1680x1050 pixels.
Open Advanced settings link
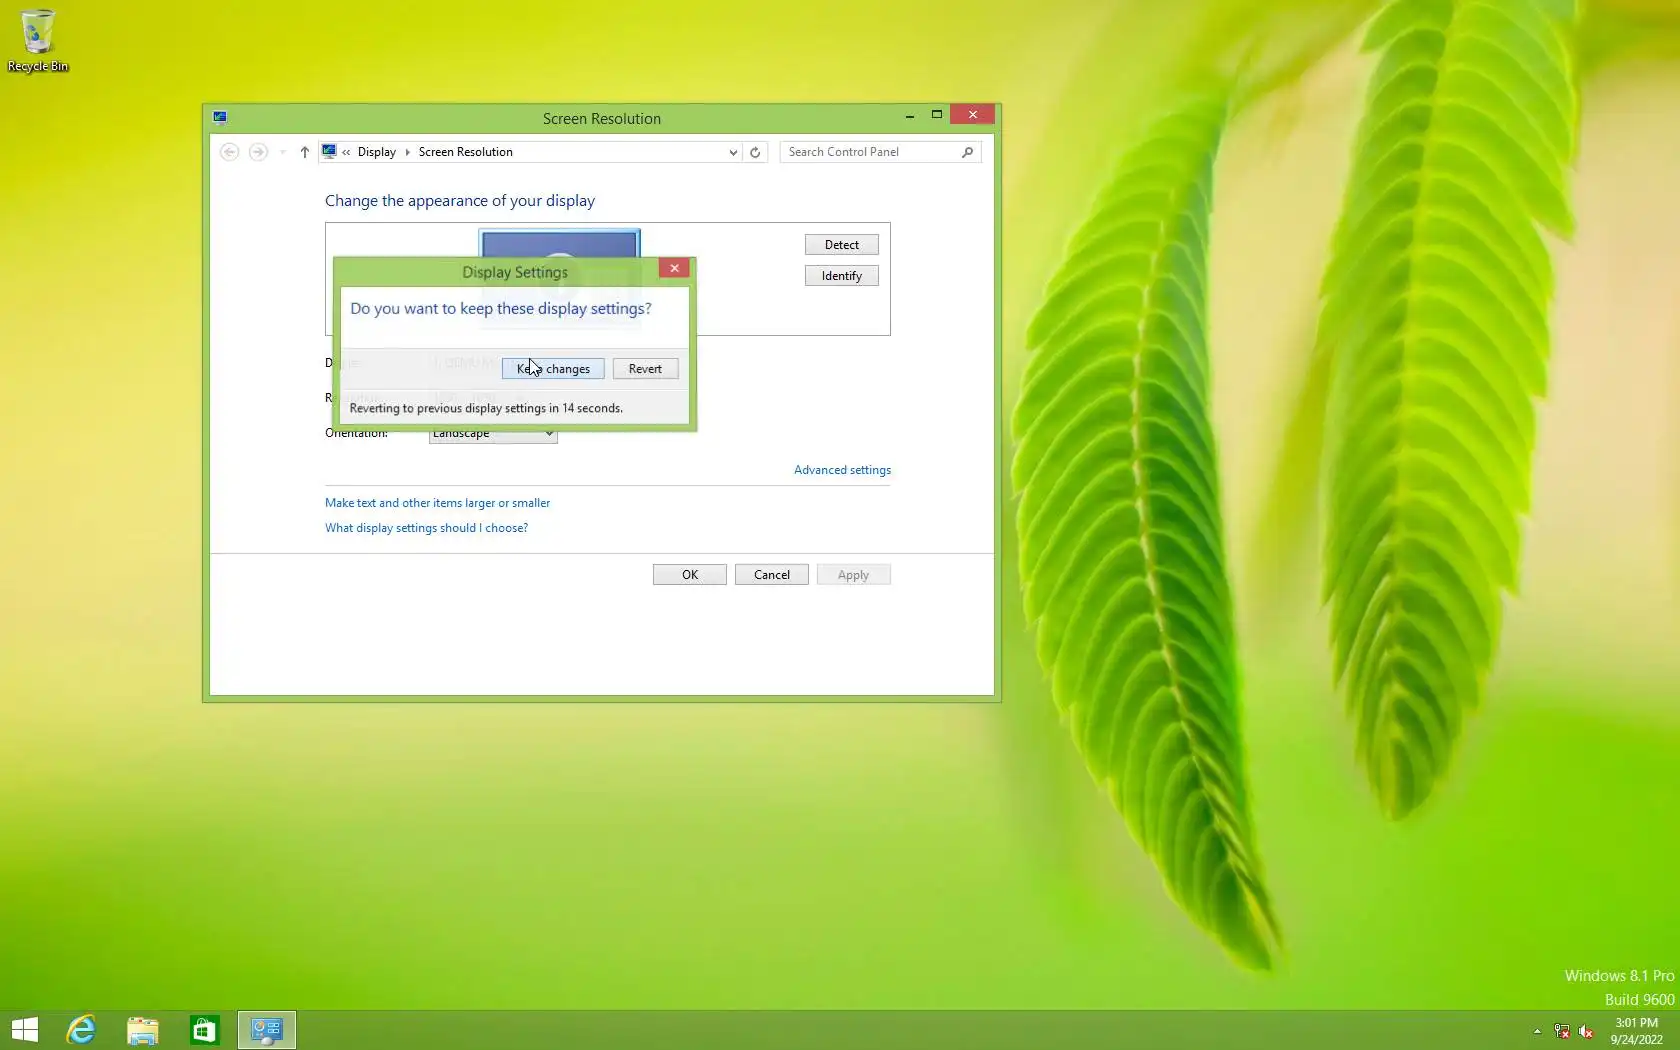coord(842,470)
